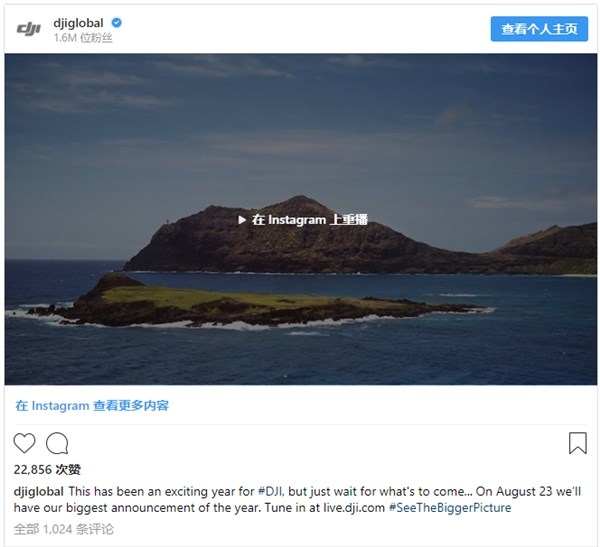Like the post with heart icon
Screen dimensions: 600x547
24,443
